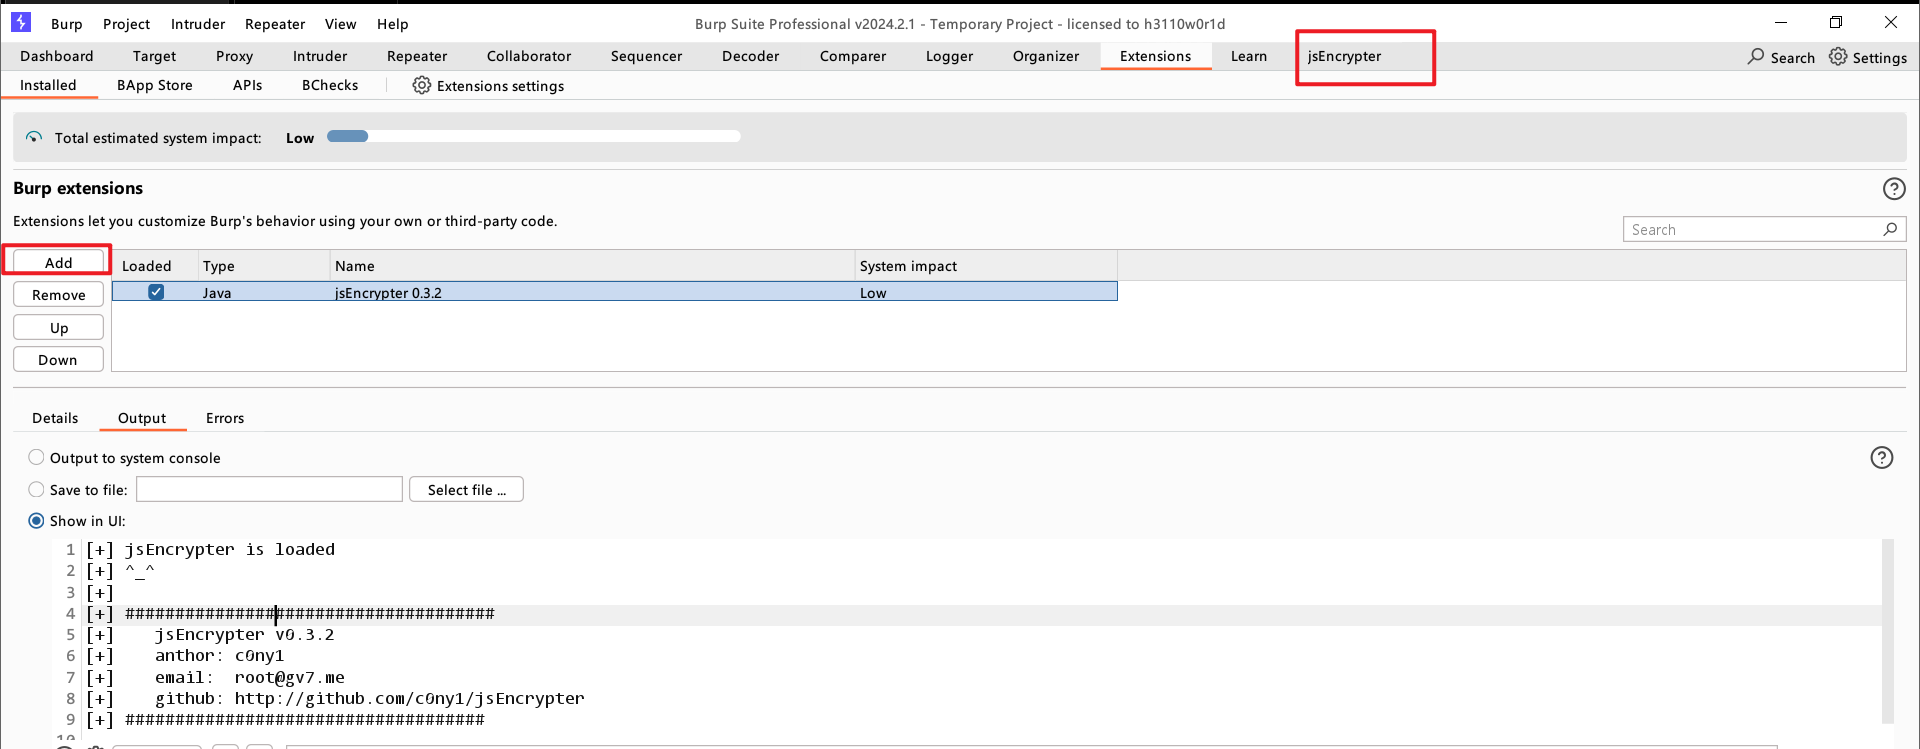Viewport: 1920px width, 749px height.
Task: Open the APIs sub-tab
Action: (247, 85)
